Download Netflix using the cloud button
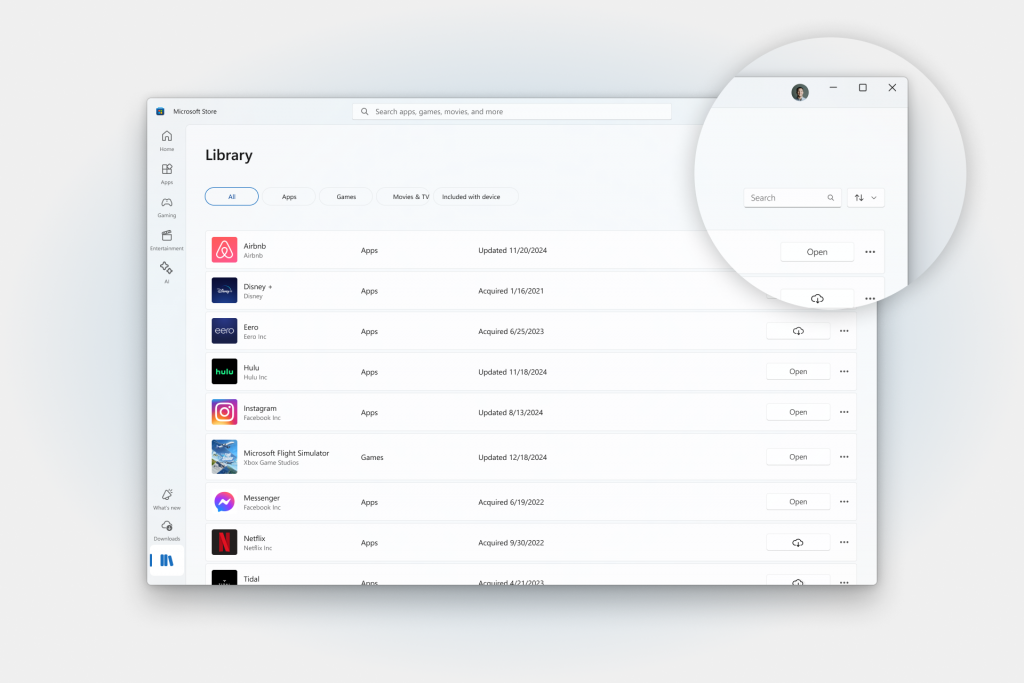This screenshot has height=683, width=1024. pyautogui.click(x=797, y=541)
